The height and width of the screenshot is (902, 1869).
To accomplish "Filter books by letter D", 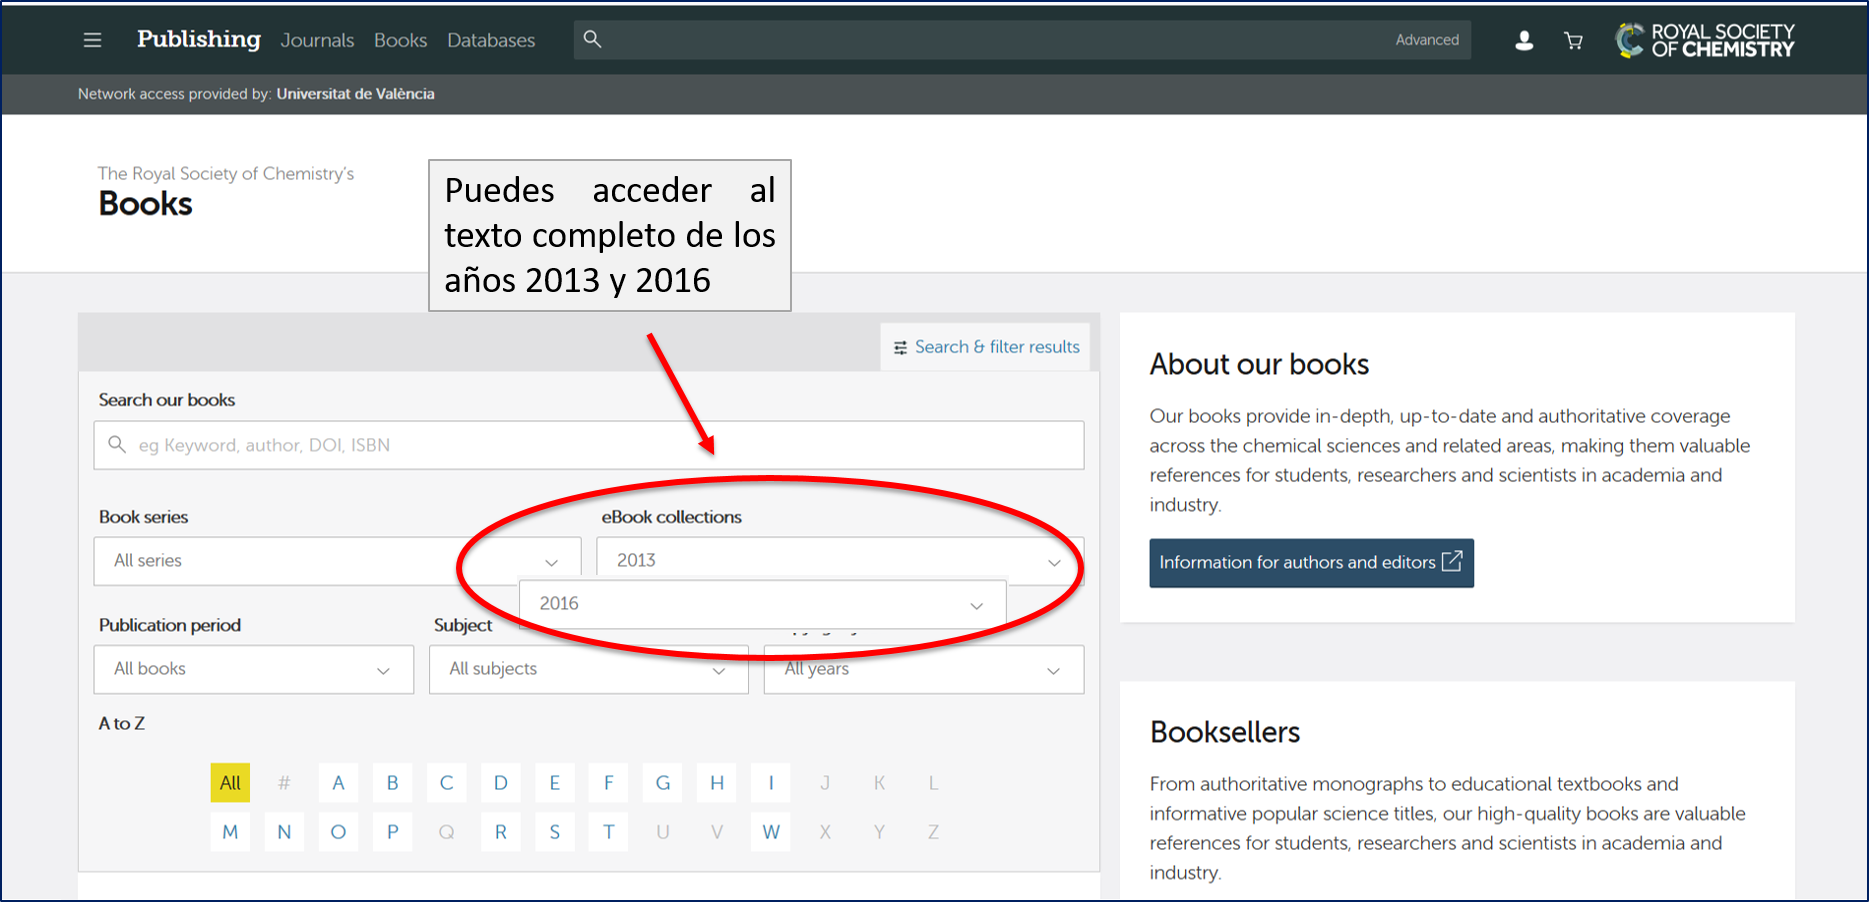I will tap(500, 783).
